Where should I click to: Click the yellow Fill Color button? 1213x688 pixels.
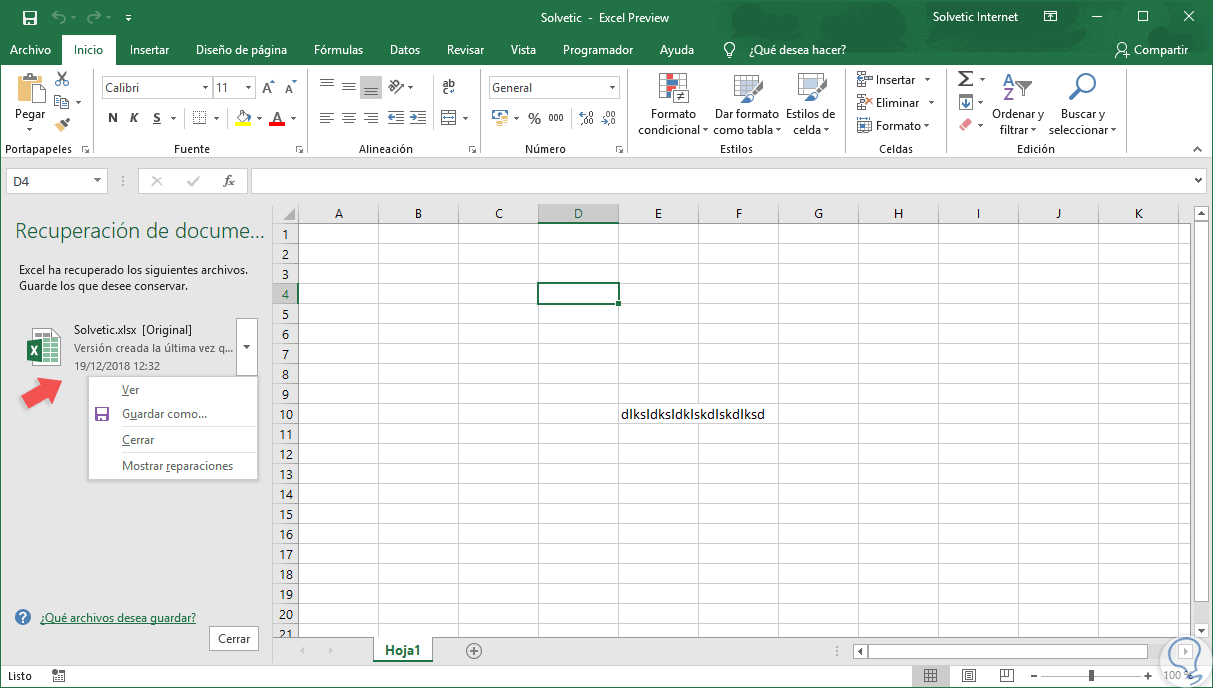[x=242, y=118]
